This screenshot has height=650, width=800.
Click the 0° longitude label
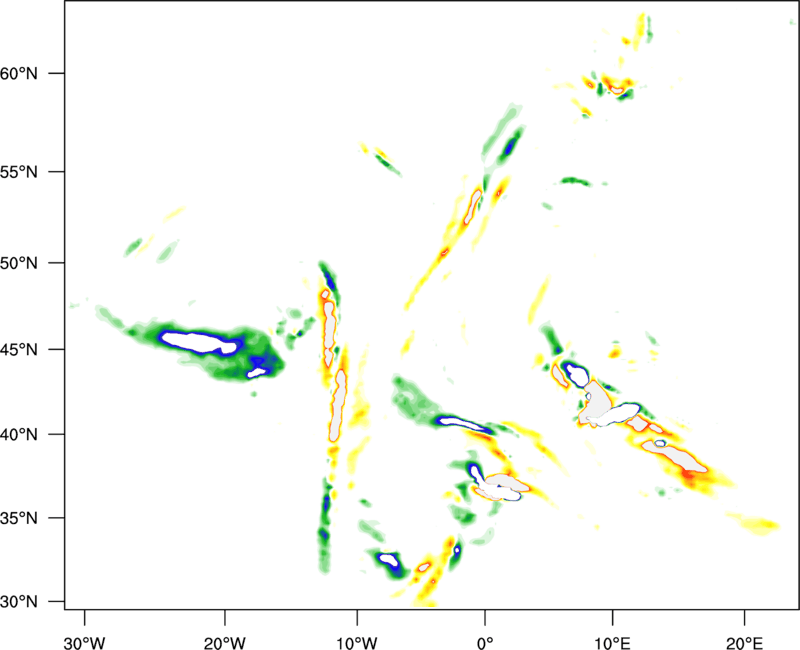point(485,643)
